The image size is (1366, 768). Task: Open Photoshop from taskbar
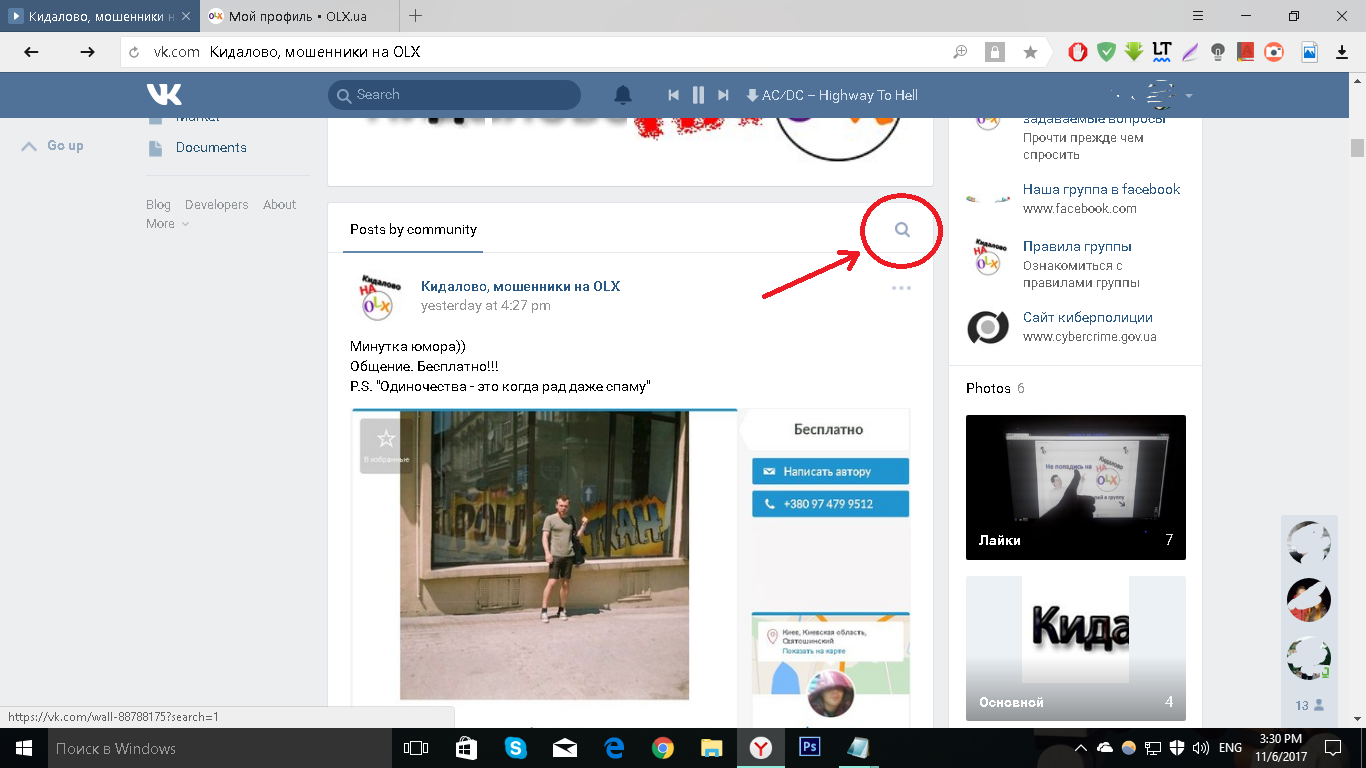810,748
